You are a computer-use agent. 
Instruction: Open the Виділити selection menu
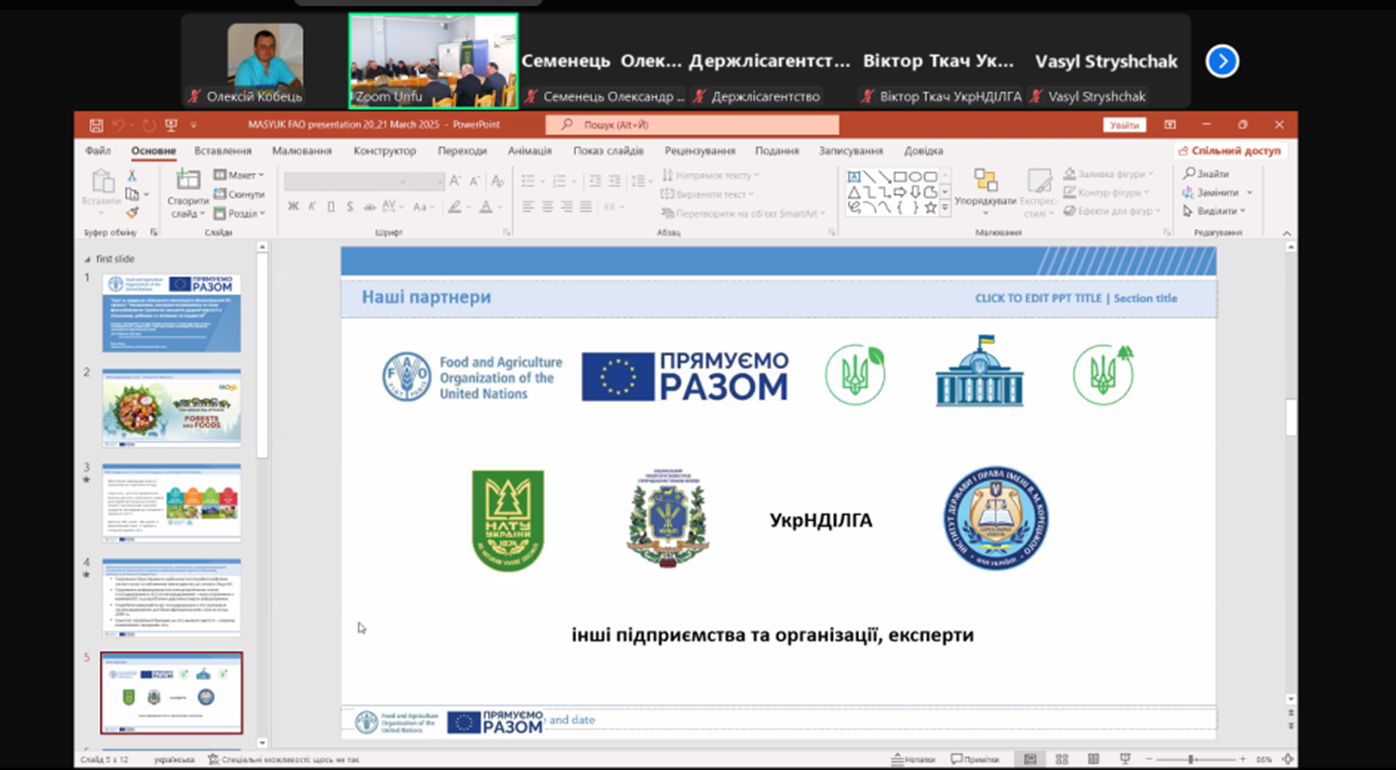(1215, 211)
